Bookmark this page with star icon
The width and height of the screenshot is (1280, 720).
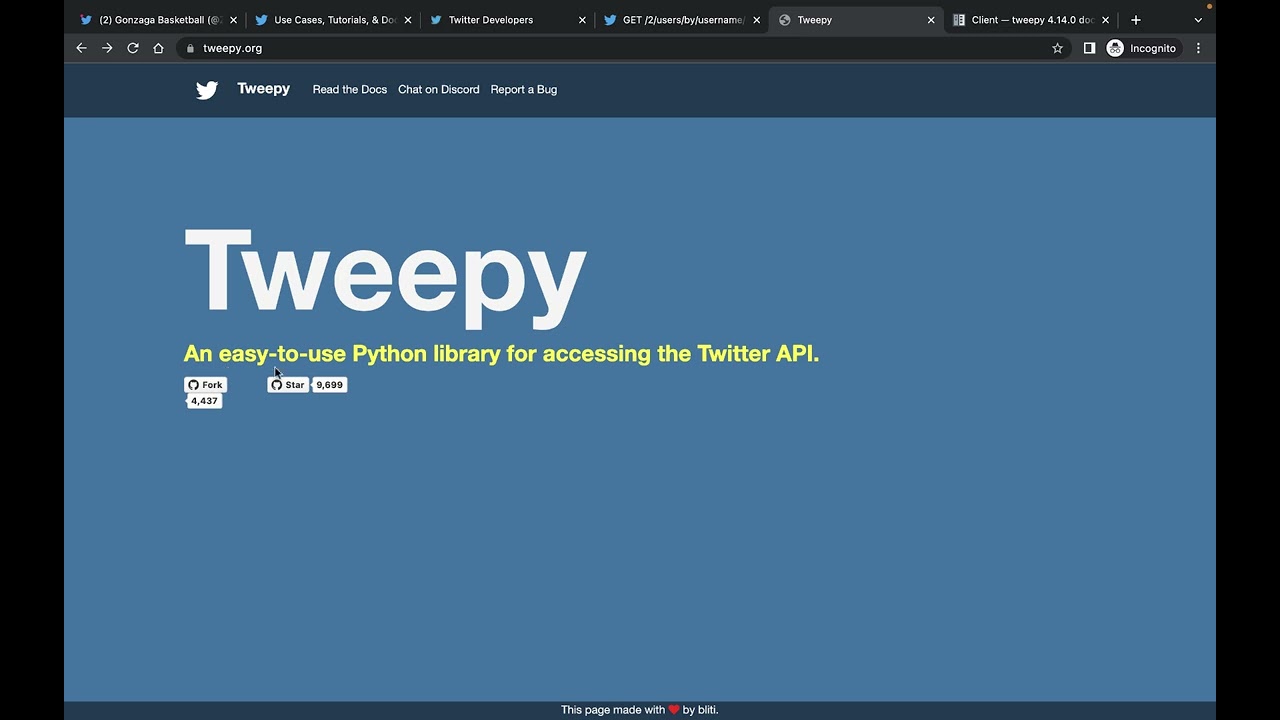coord(1057,48)
